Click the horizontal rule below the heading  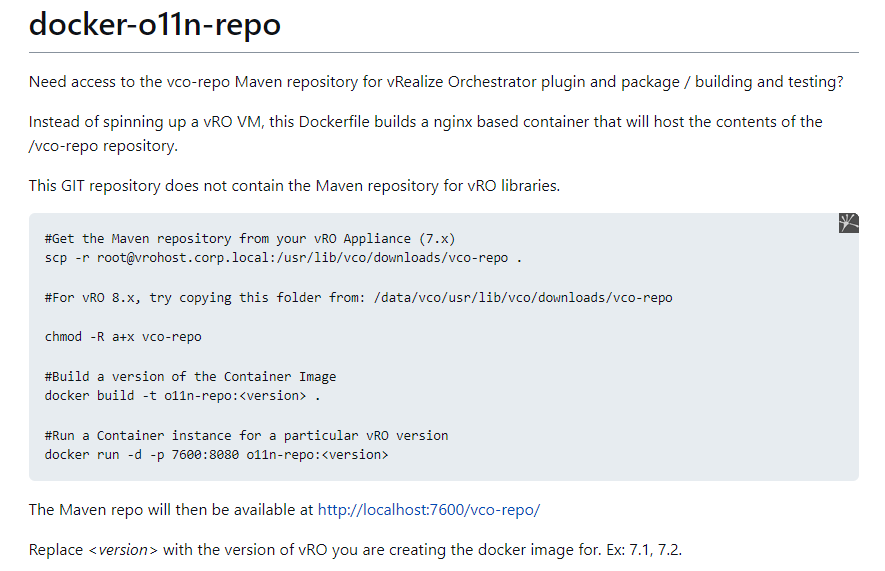(443, 52)
